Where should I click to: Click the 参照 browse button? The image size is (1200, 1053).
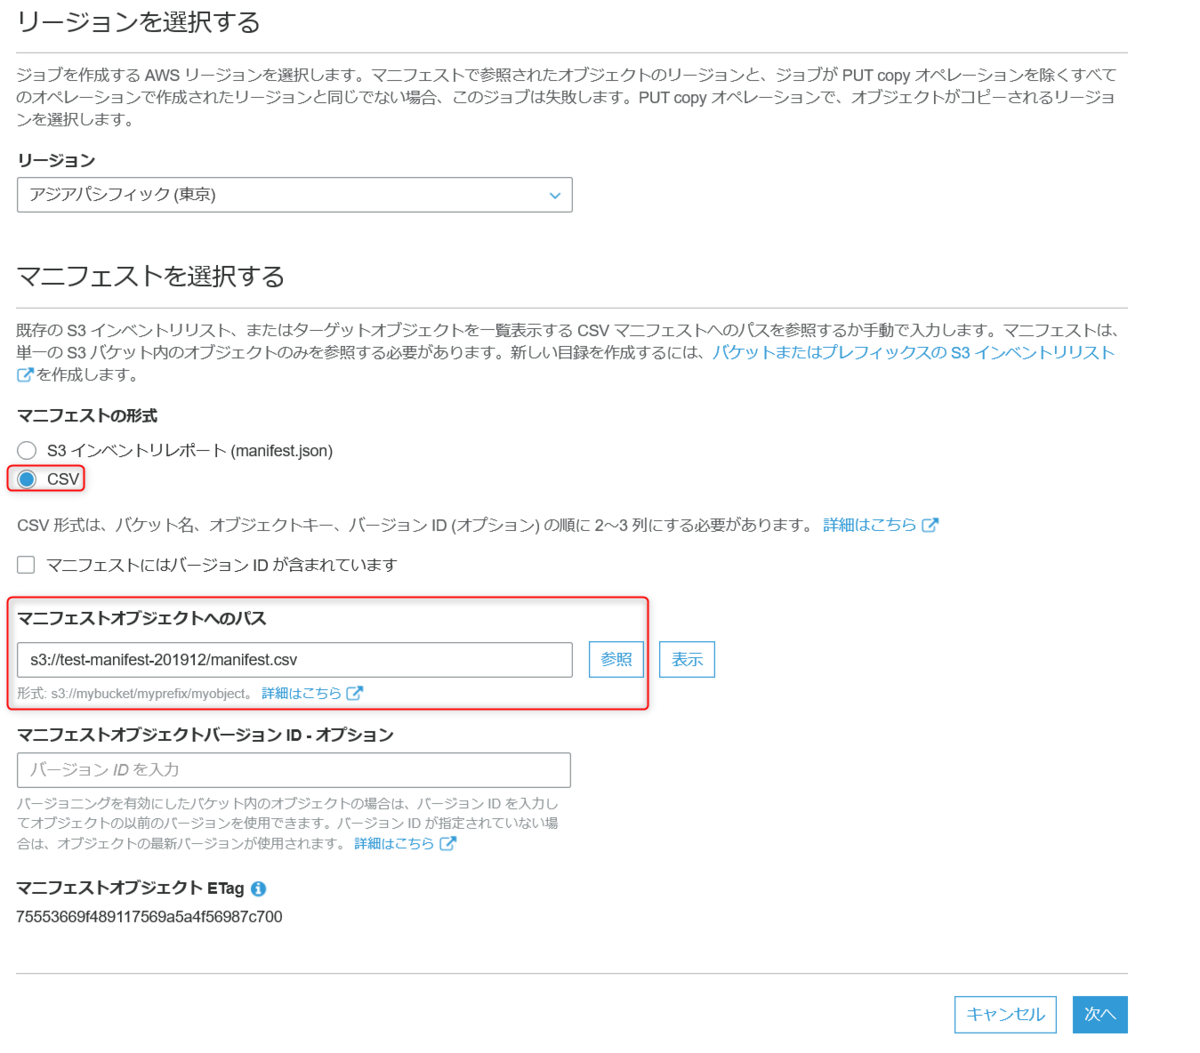click(616, 660)
